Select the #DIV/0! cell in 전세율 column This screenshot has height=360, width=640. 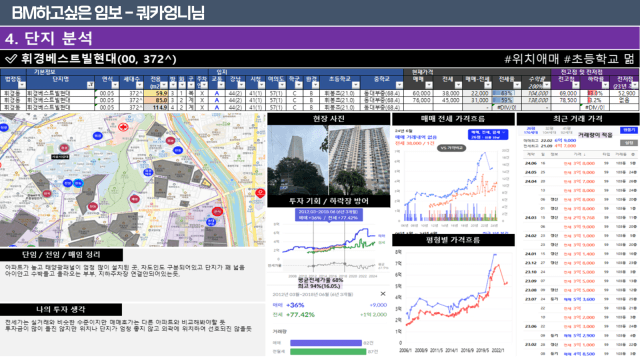(506, 107)
